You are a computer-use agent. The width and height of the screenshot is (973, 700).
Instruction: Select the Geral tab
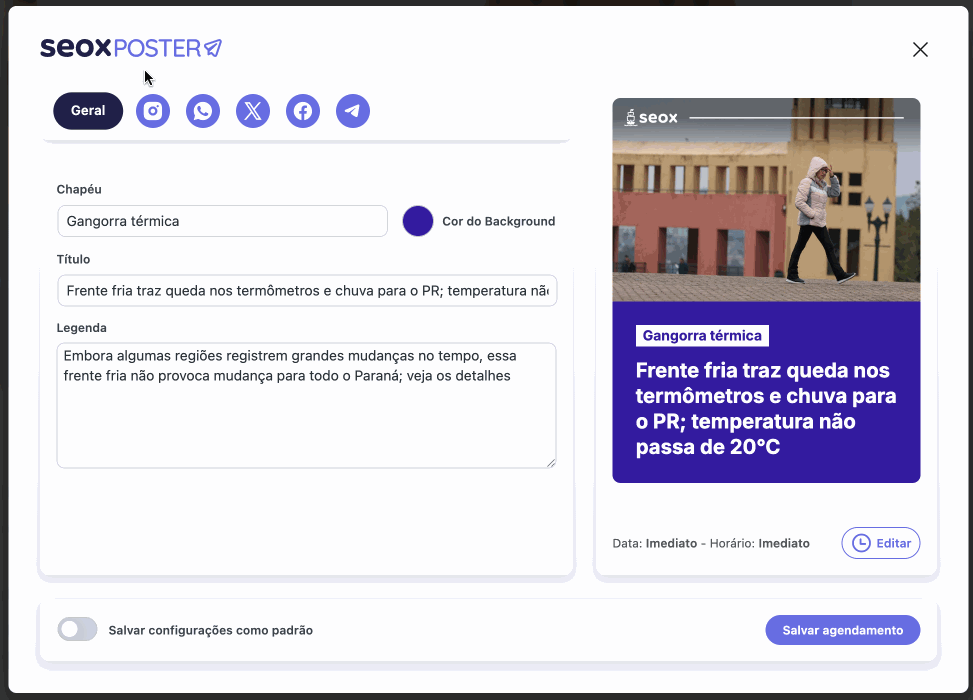[x=88, y=111]
